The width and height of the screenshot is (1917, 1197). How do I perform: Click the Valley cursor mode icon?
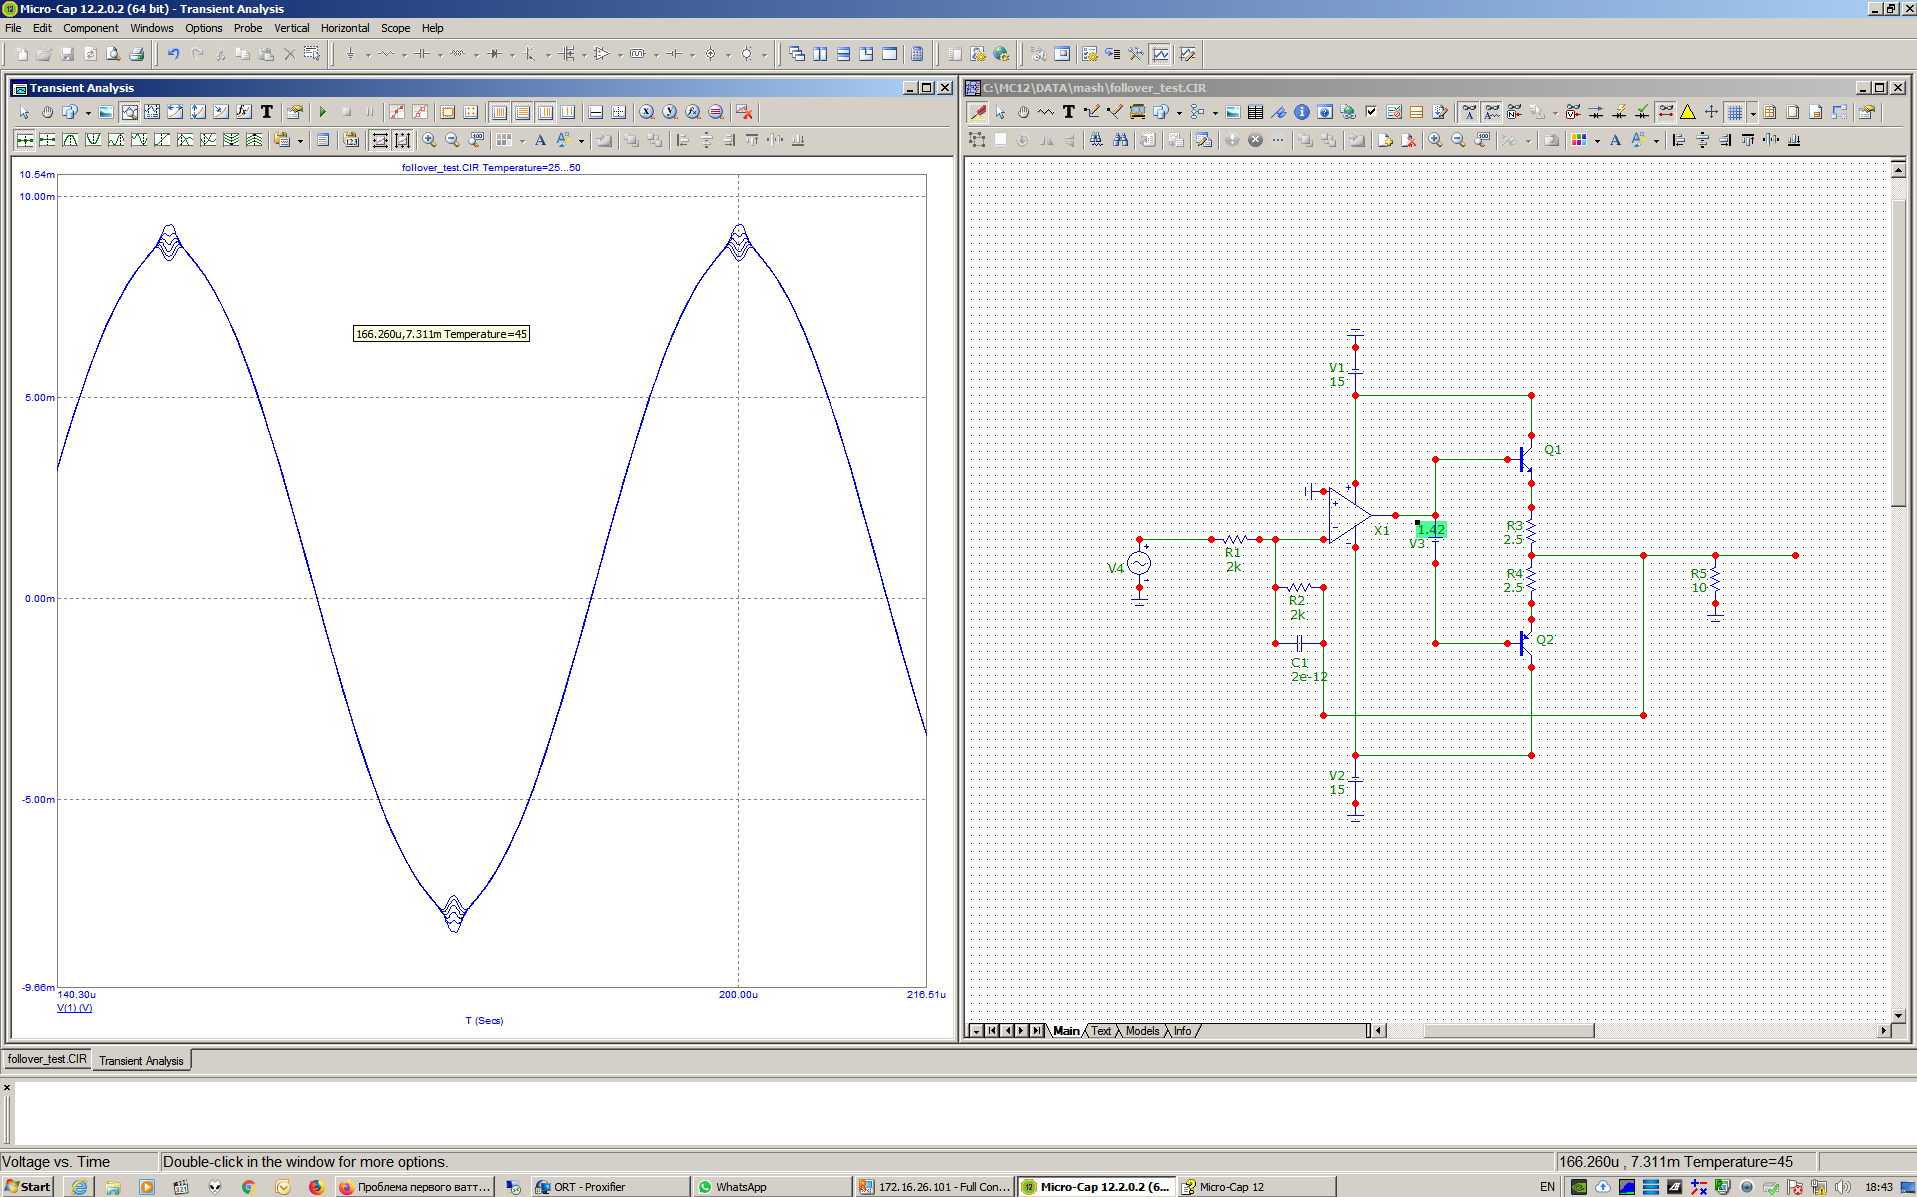[93, 140]
